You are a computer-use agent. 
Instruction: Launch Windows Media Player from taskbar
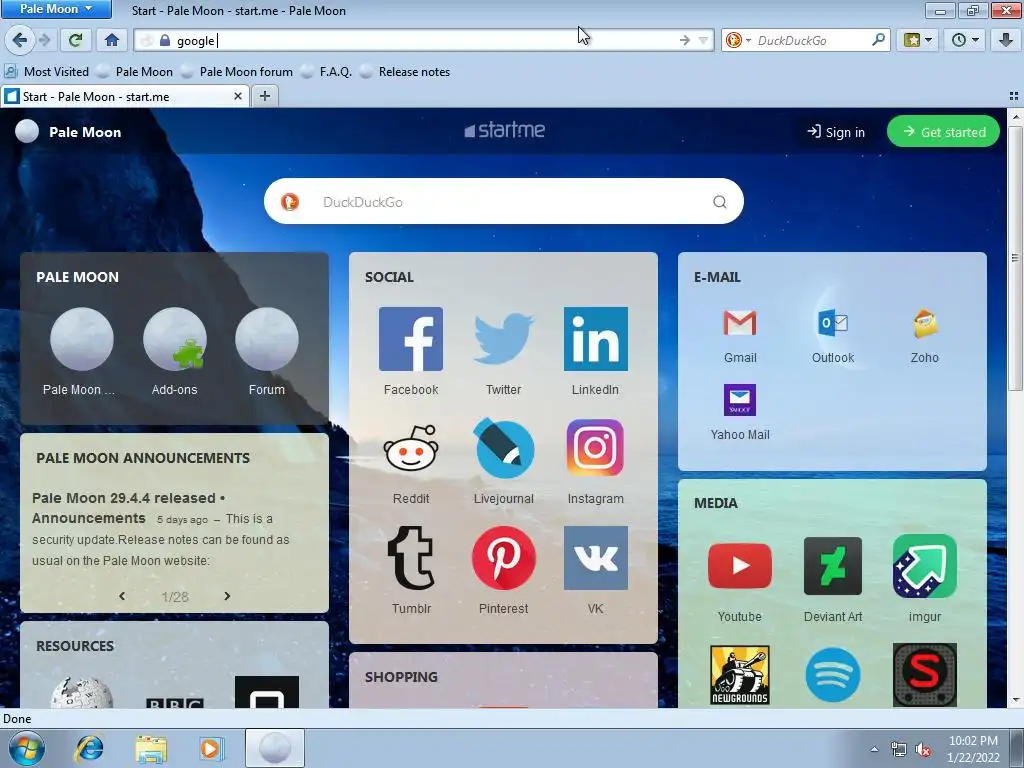click(x=211, y=748)
